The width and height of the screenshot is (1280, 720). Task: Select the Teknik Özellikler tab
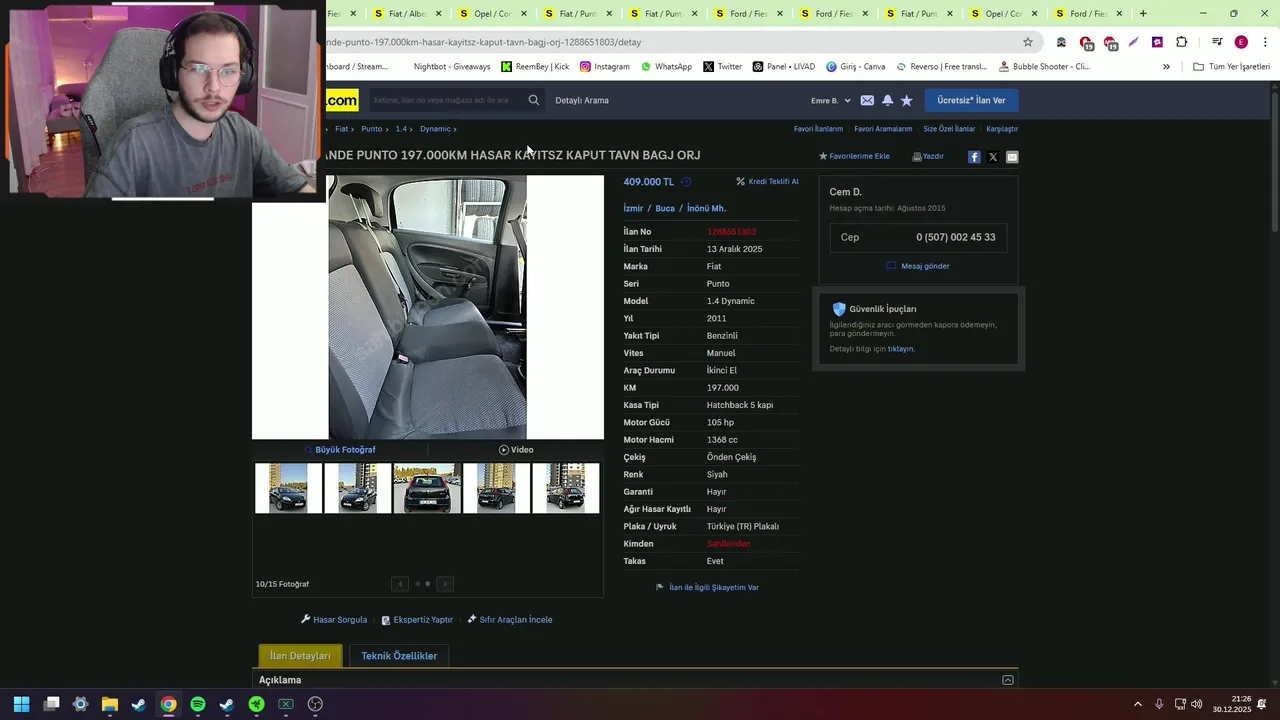pos(399,656)
